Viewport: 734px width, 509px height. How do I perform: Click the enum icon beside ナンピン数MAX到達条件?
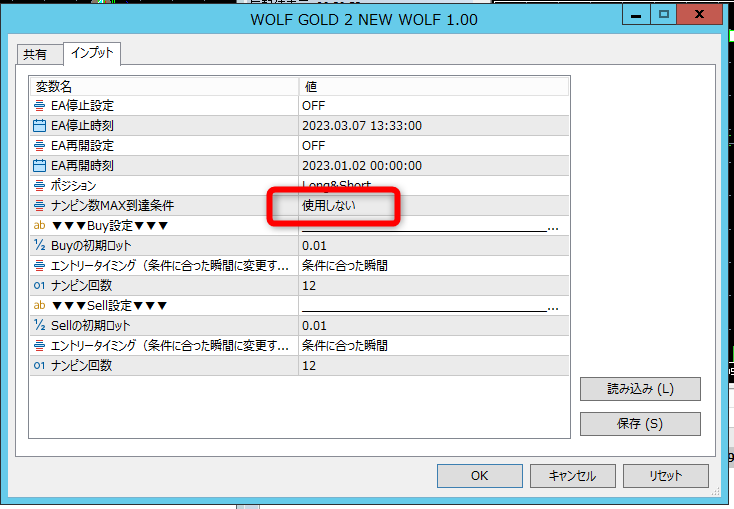coord(40,206)
